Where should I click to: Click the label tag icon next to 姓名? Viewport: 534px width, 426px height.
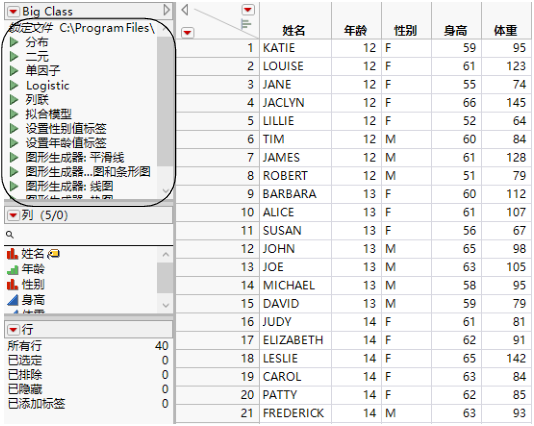(x=53, y=254)
